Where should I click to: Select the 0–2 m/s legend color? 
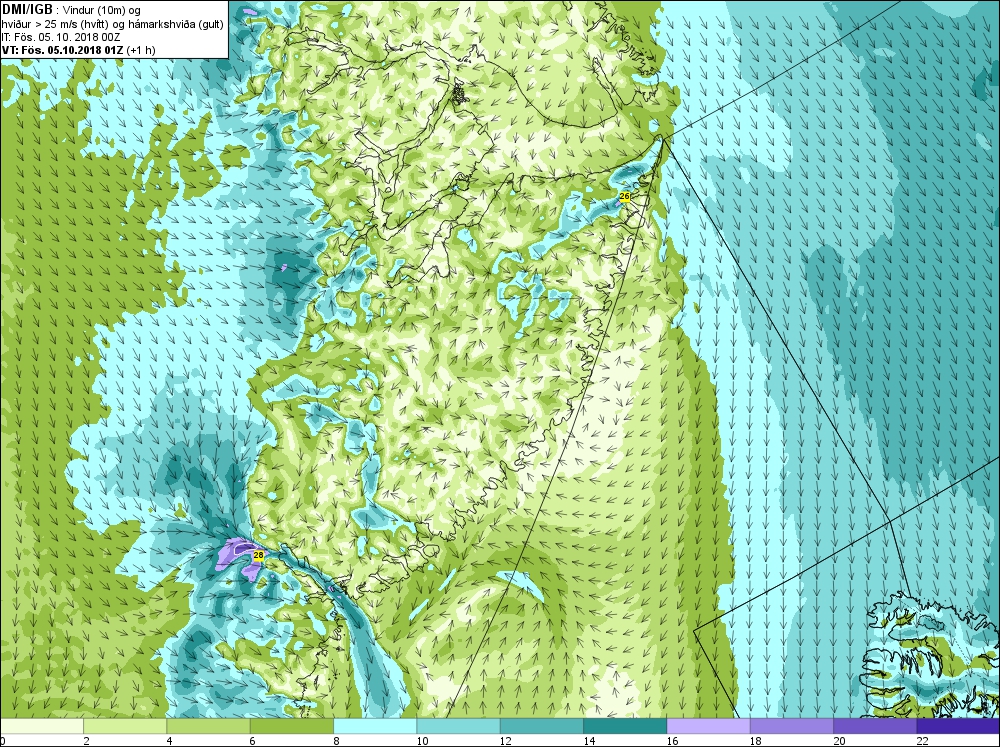[x=42, y=726]
